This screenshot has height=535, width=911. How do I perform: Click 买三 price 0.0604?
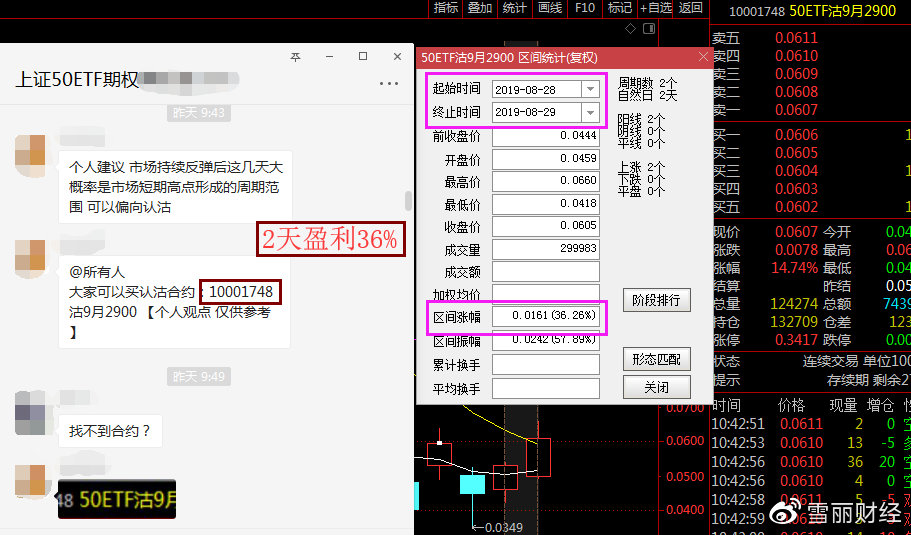point(796,171)
